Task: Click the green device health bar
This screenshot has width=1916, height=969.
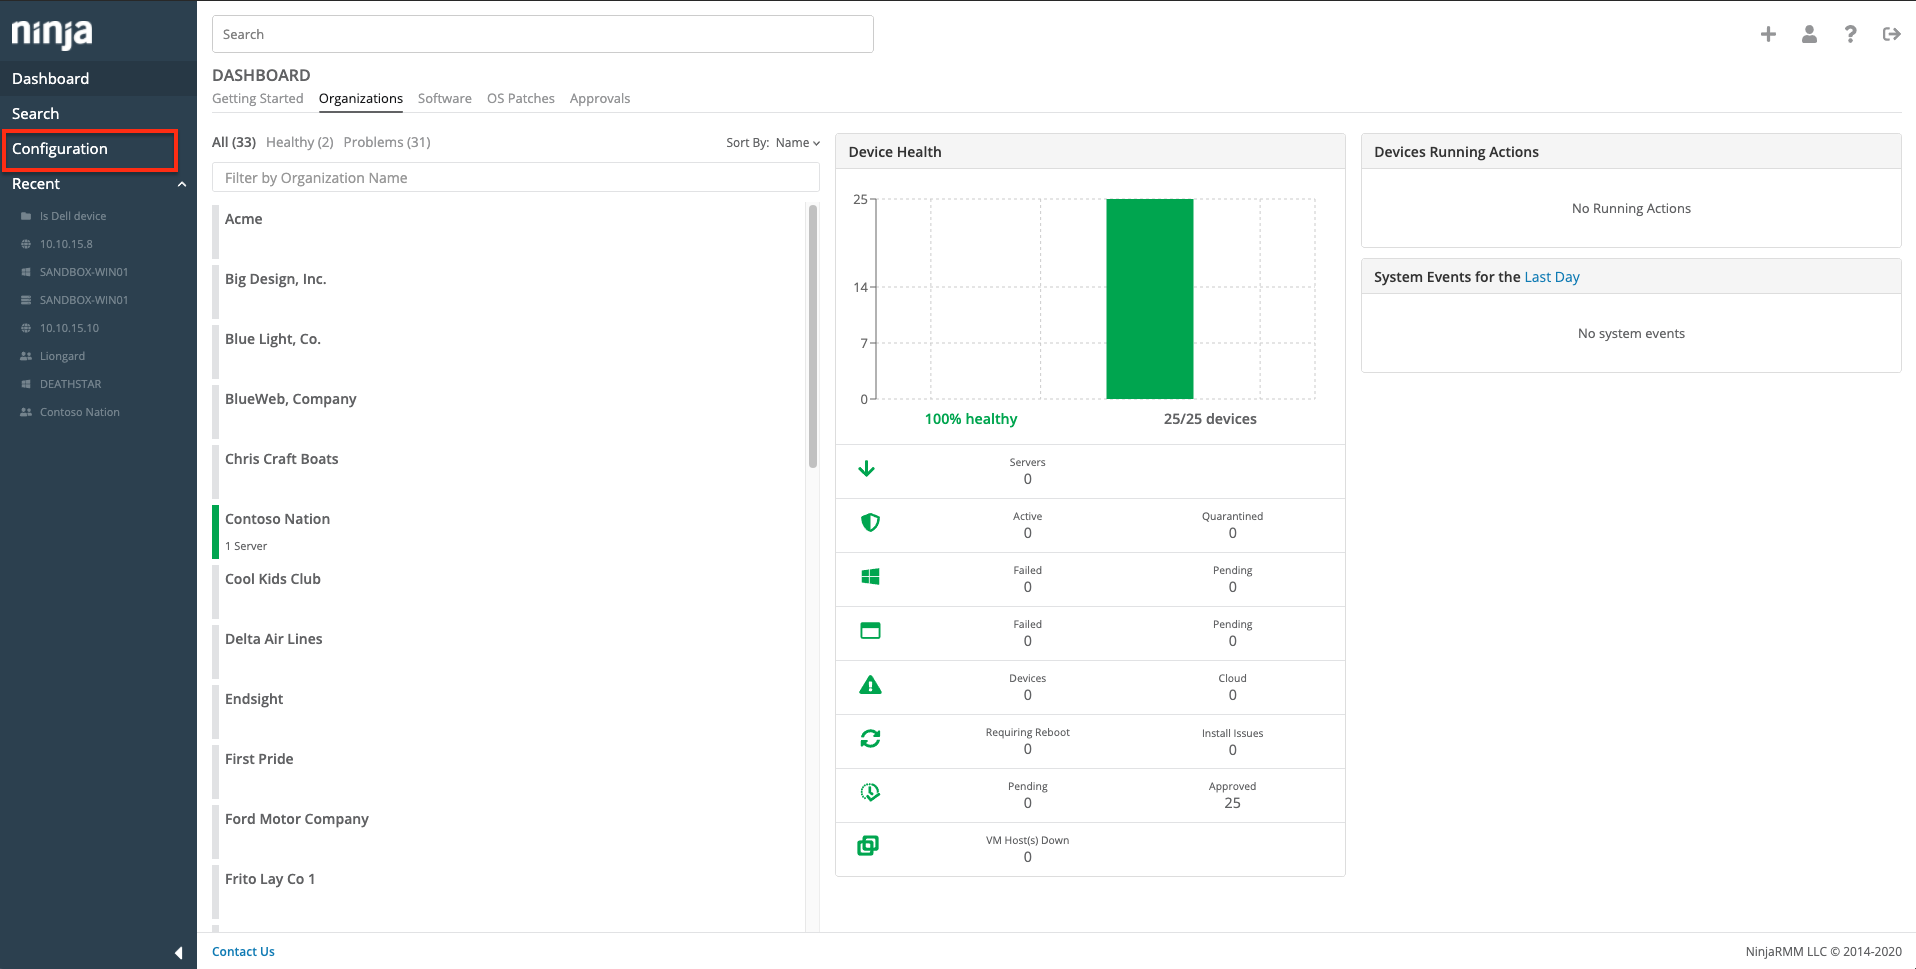Action: point(1150,299)
